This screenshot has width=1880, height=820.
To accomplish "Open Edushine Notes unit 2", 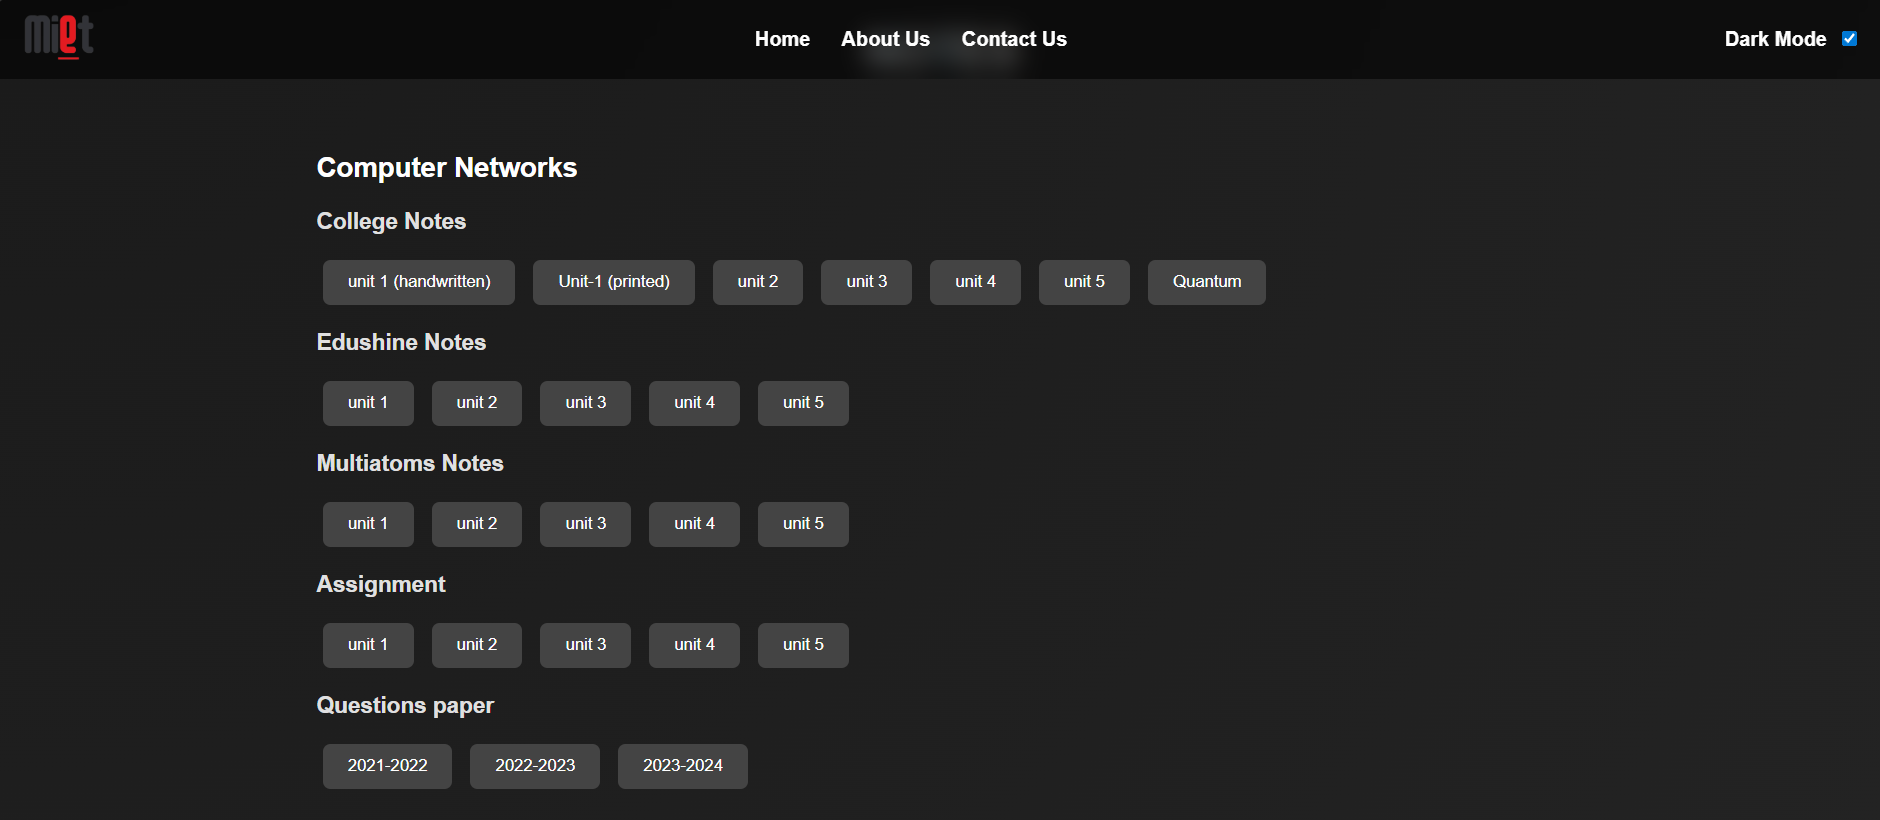I will pyautogui.click(x=477, y=403).
